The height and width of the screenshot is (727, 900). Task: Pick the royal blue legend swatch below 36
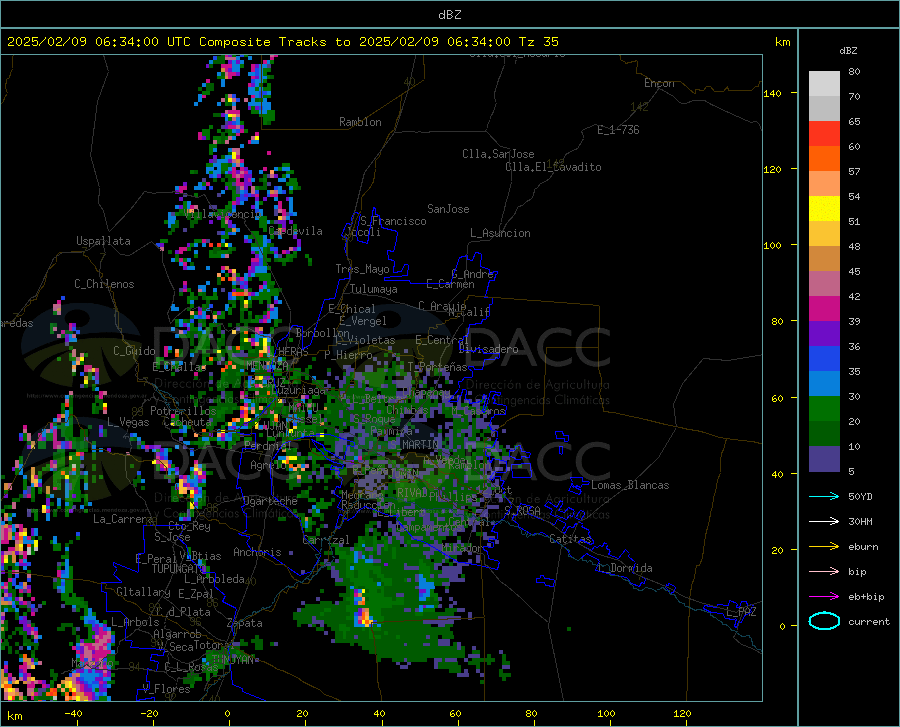pos(824,359)
